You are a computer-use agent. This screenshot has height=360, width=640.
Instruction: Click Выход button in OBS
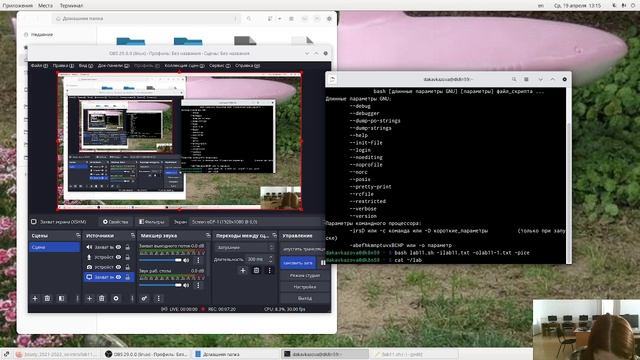[x=304, y=298]
